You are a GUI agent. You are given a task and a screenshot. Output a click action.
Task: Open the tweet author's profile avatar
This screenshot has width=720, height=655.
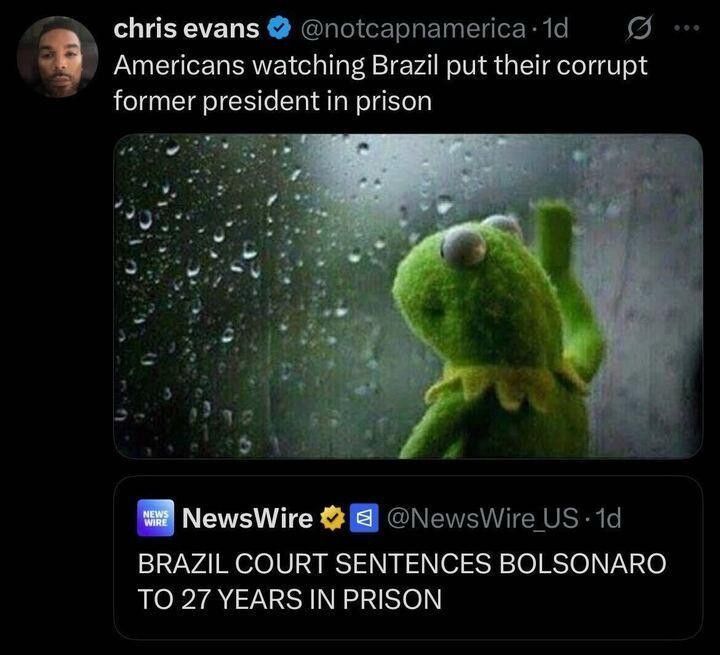[x=57, y=57]
